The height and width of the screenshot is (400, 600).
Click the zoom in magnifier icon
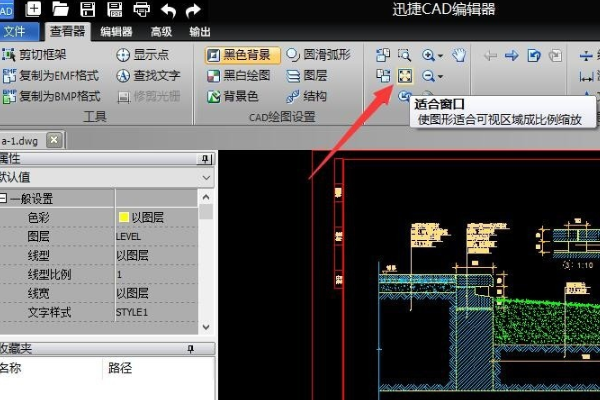(428, 56)
